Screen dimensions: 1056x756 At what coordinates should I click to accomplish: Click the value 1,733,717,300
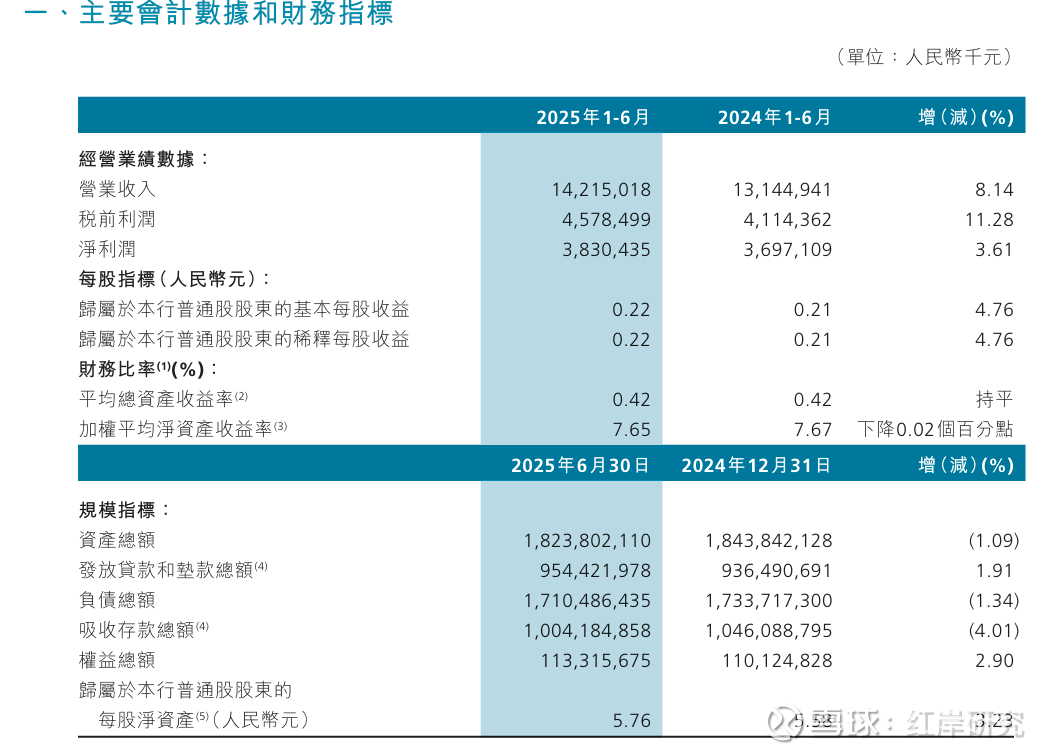tap(768, 600)
